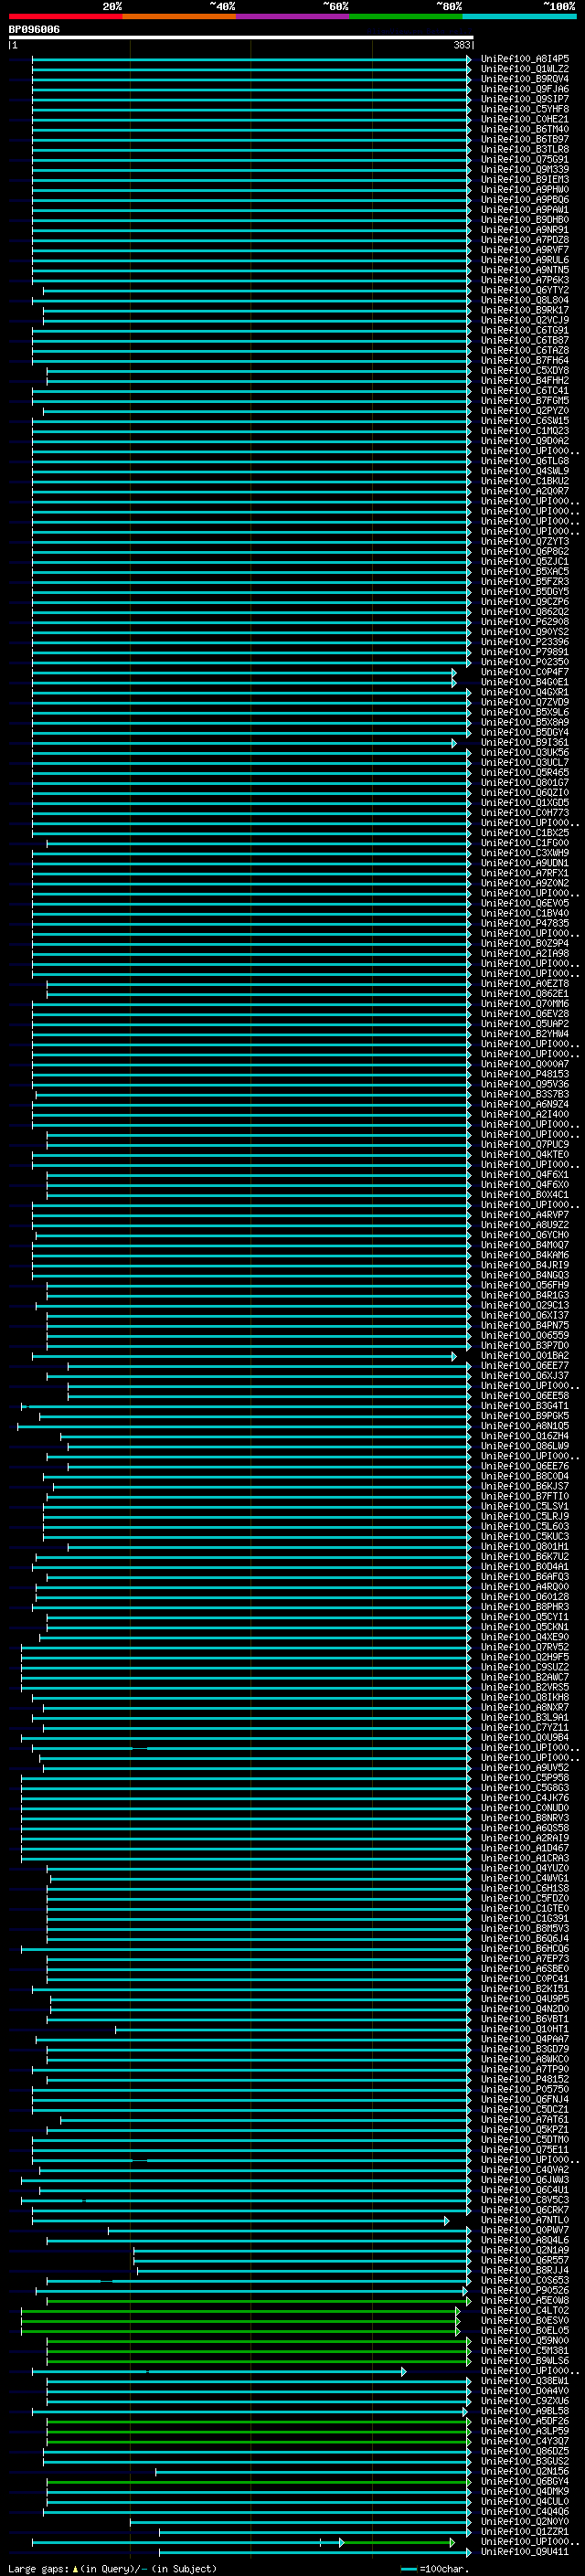Click hit label UniRef100_B6TM40
Image resolution: width=585 pixels, height=2576 pixels.
coord(525,129)
